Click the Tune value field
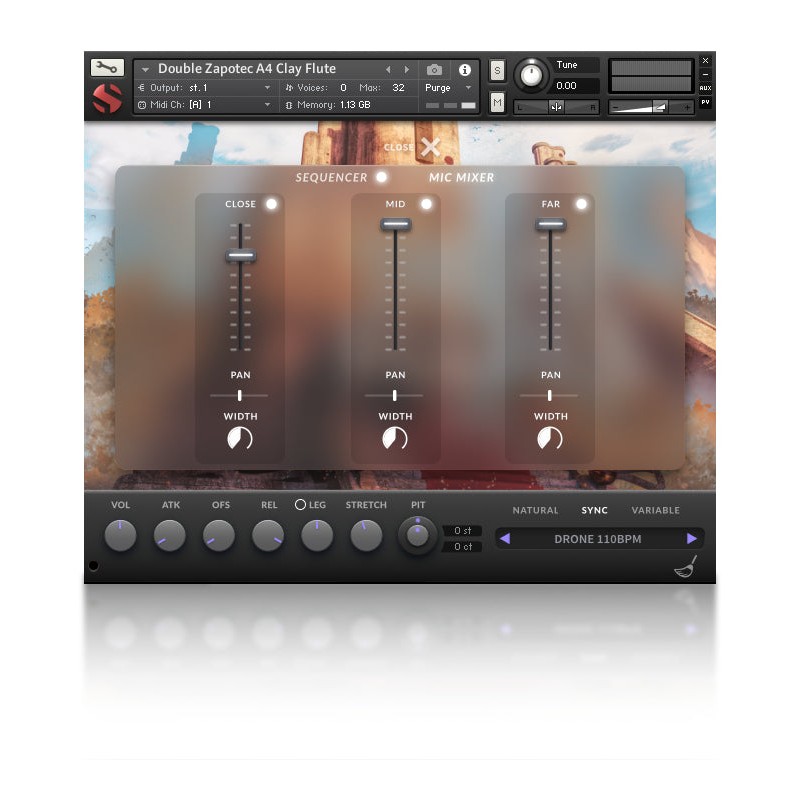 tap(567, 86)
